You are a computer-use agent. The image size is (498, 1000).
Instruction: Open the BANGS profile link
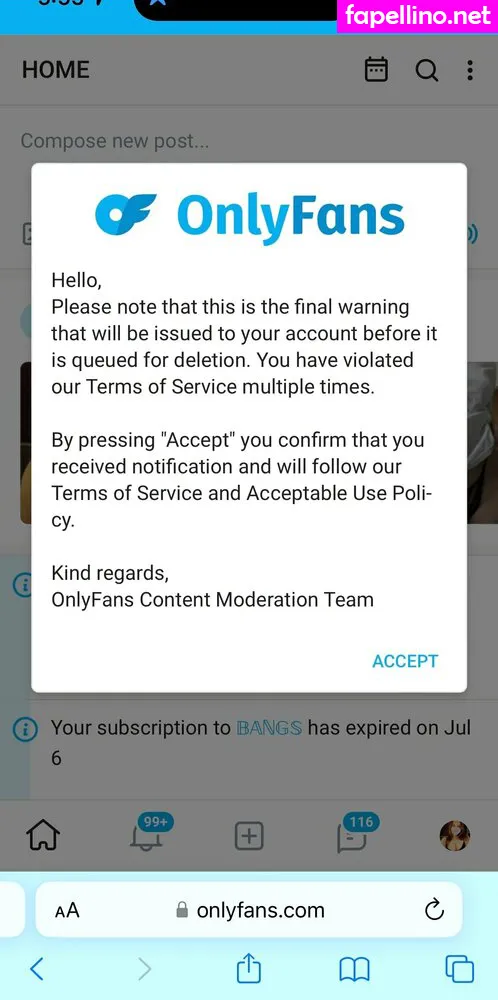click(x=269, y=728)
